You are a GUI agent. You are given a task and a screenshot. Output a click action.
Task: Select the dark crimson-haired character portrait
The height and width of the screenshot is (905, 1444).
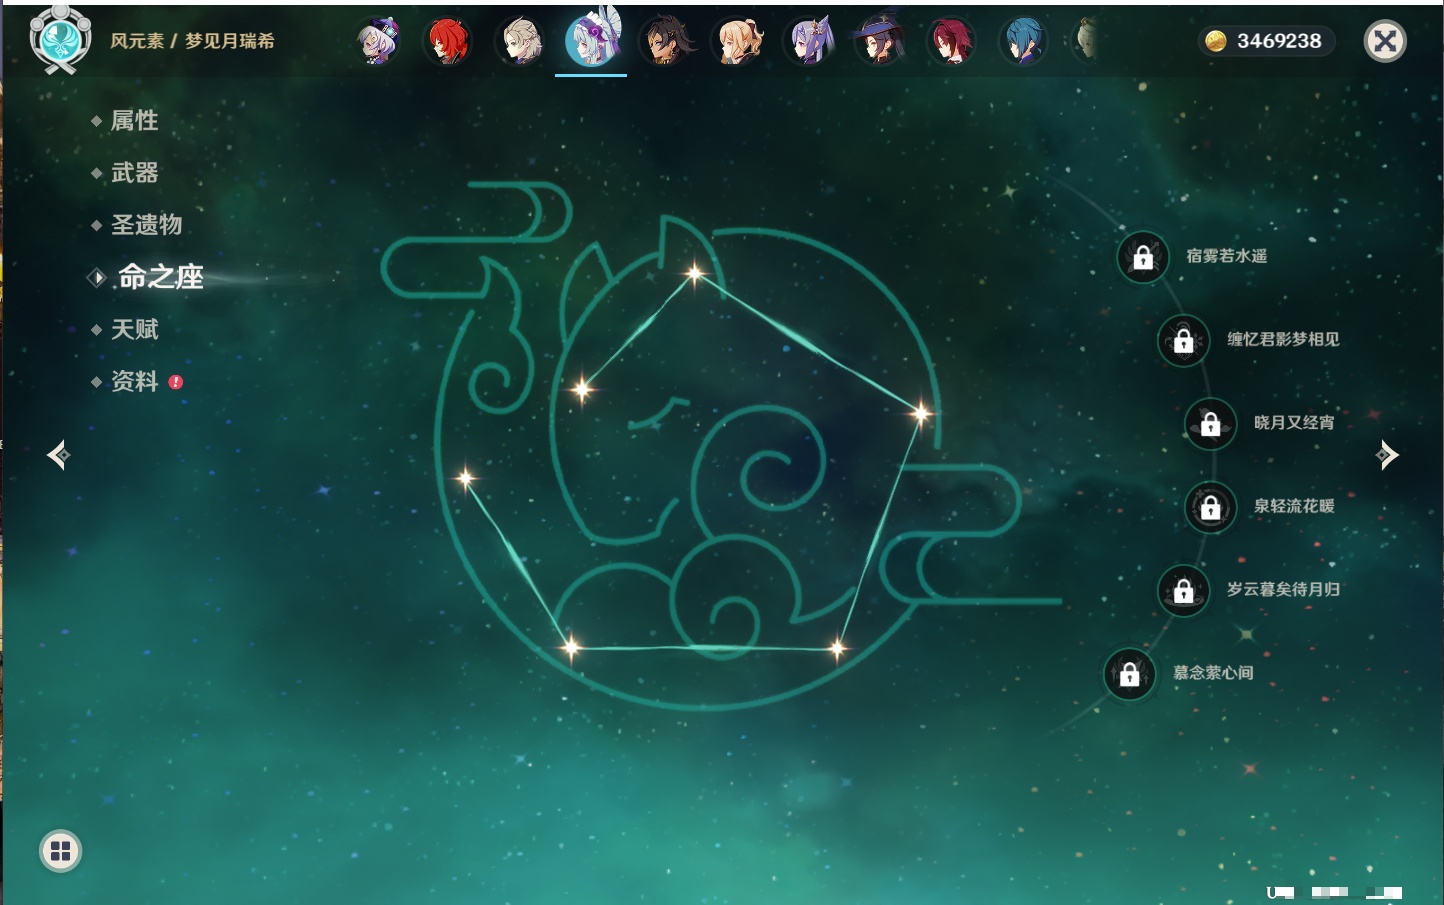[951, 41]
